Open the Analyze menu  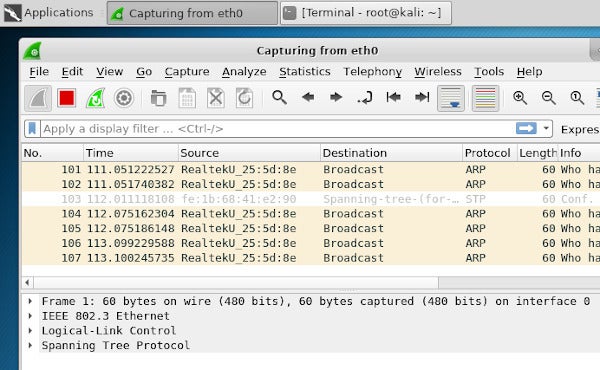click(244, 72)
